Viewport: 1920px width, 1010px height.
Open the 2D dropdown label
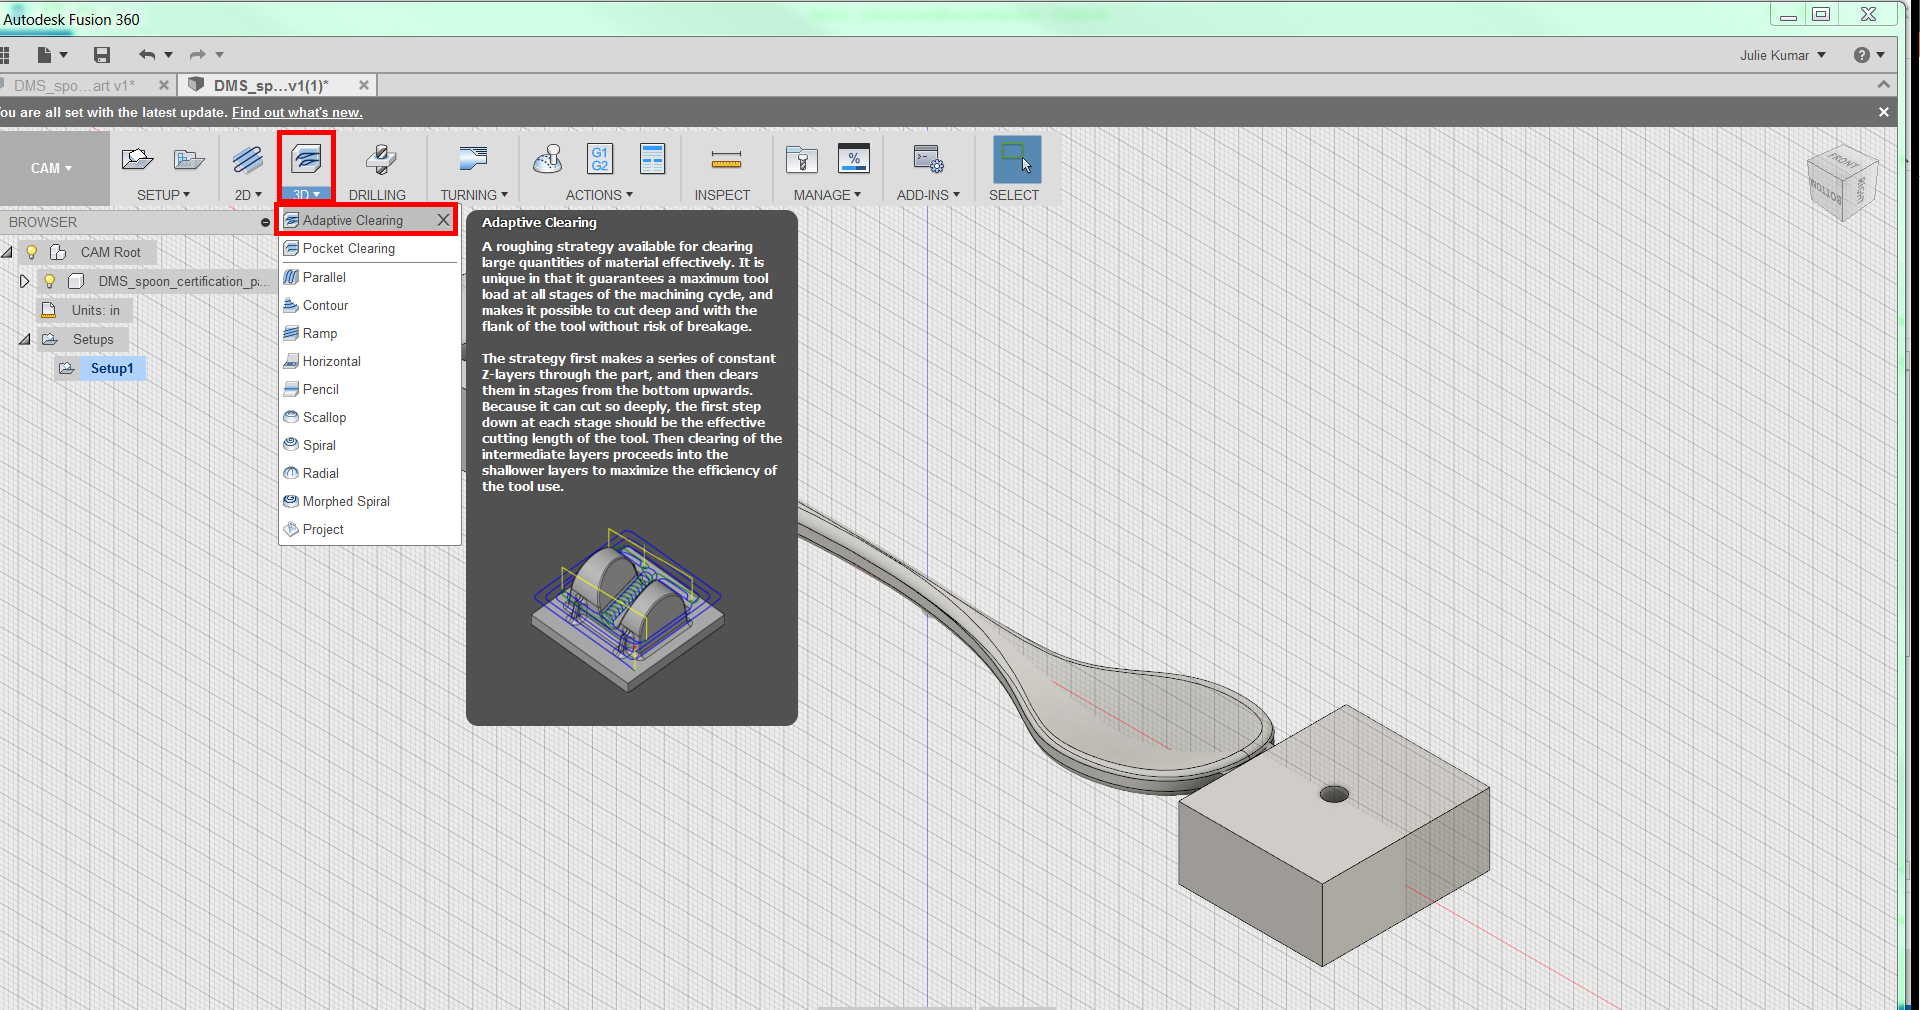tap(248, 195)
